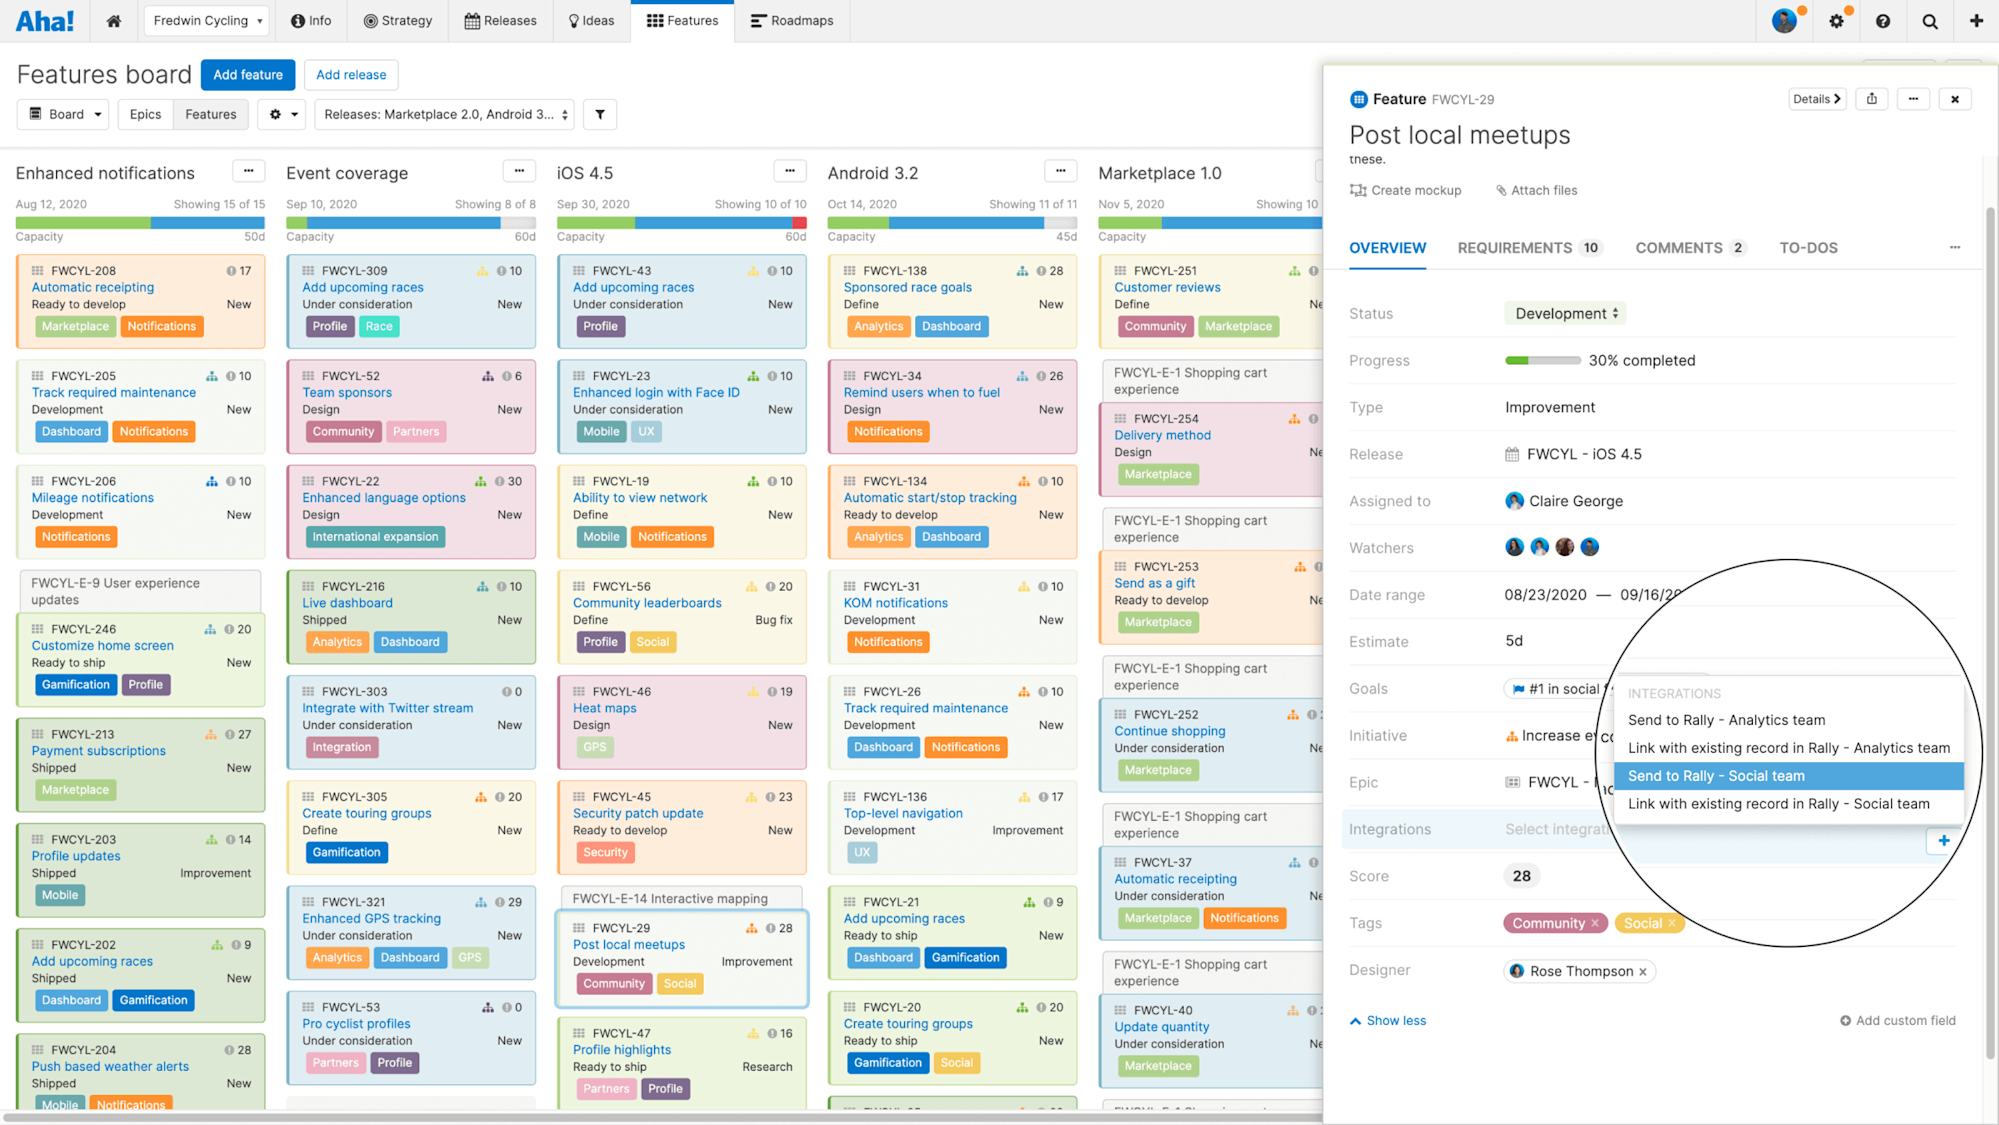Open the Status Development dropdown
Viewport: 1999px width, 1125px height.
(1564, 313)
